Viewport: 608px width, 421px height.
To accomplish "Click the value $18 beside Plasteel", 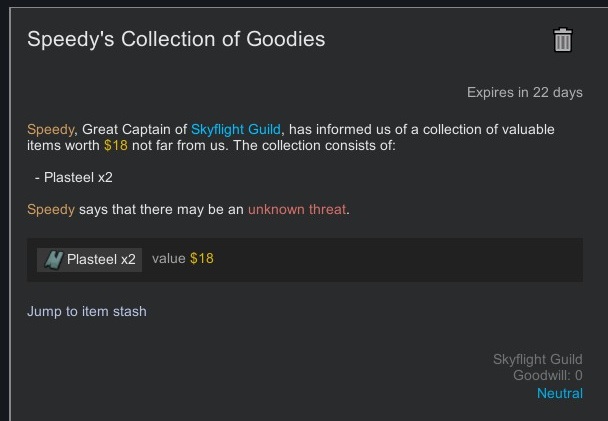I will tap(183, 259).
